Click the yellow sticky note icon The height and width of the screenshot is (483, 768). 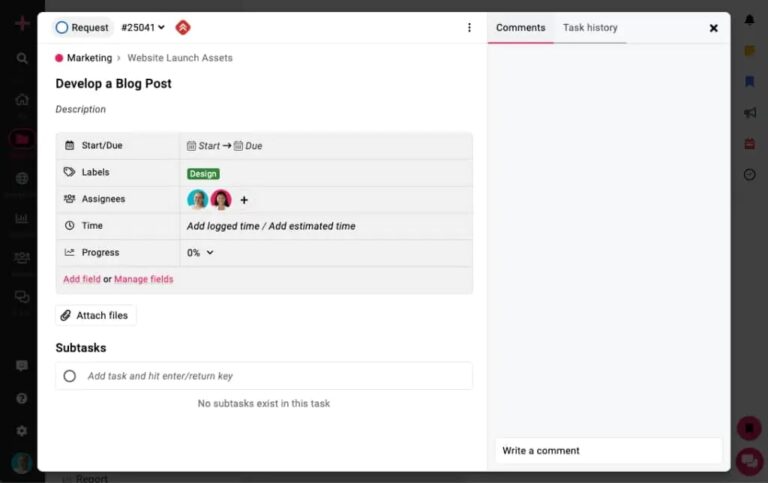tap(749, 51)
